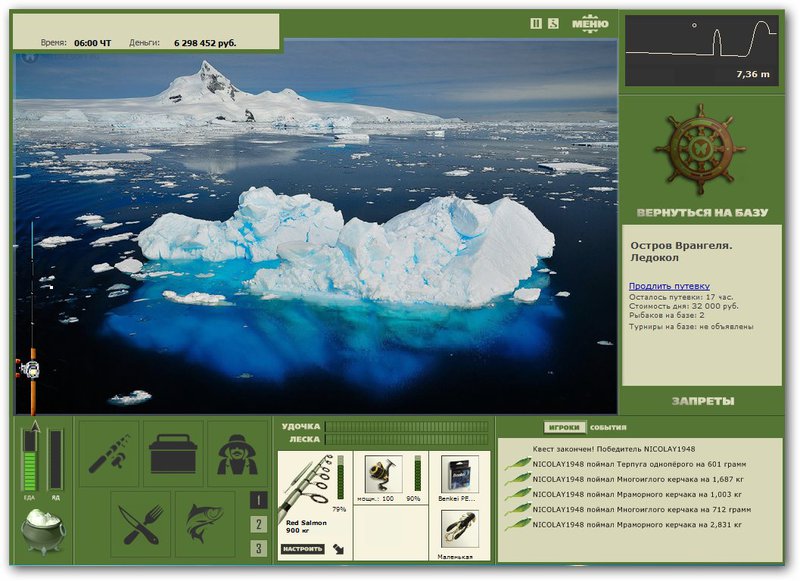Click the Терпуга однопёрого catch message
This screenshot has height=581, width=800.
click(639, 464)
